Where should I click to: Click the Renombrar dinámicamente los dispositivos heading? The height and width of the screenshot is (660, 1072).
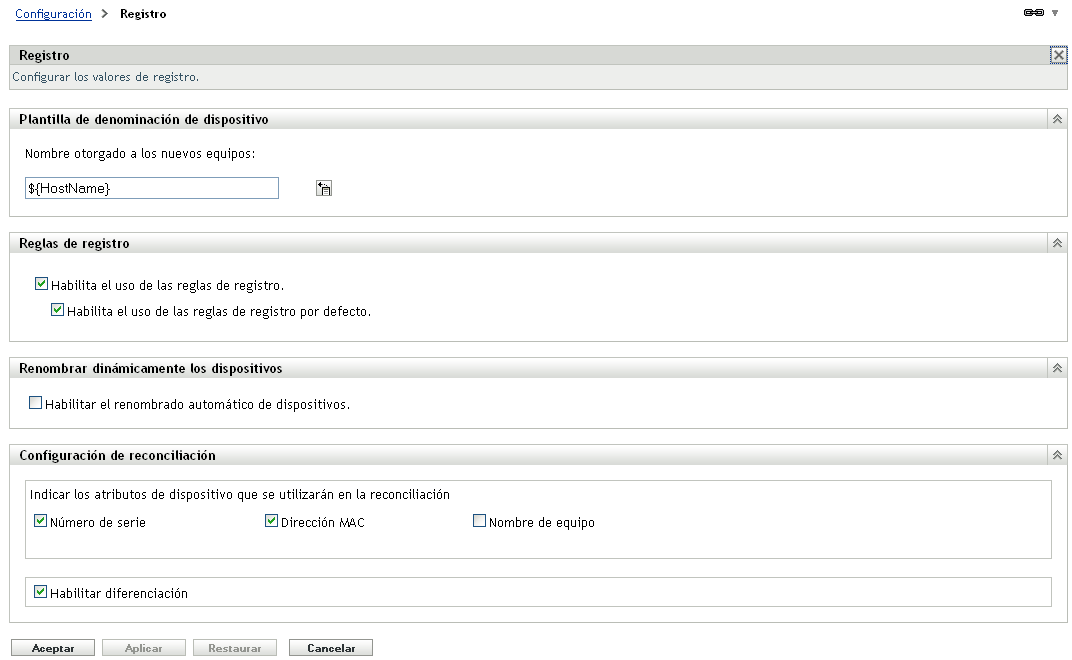point(150,369)
